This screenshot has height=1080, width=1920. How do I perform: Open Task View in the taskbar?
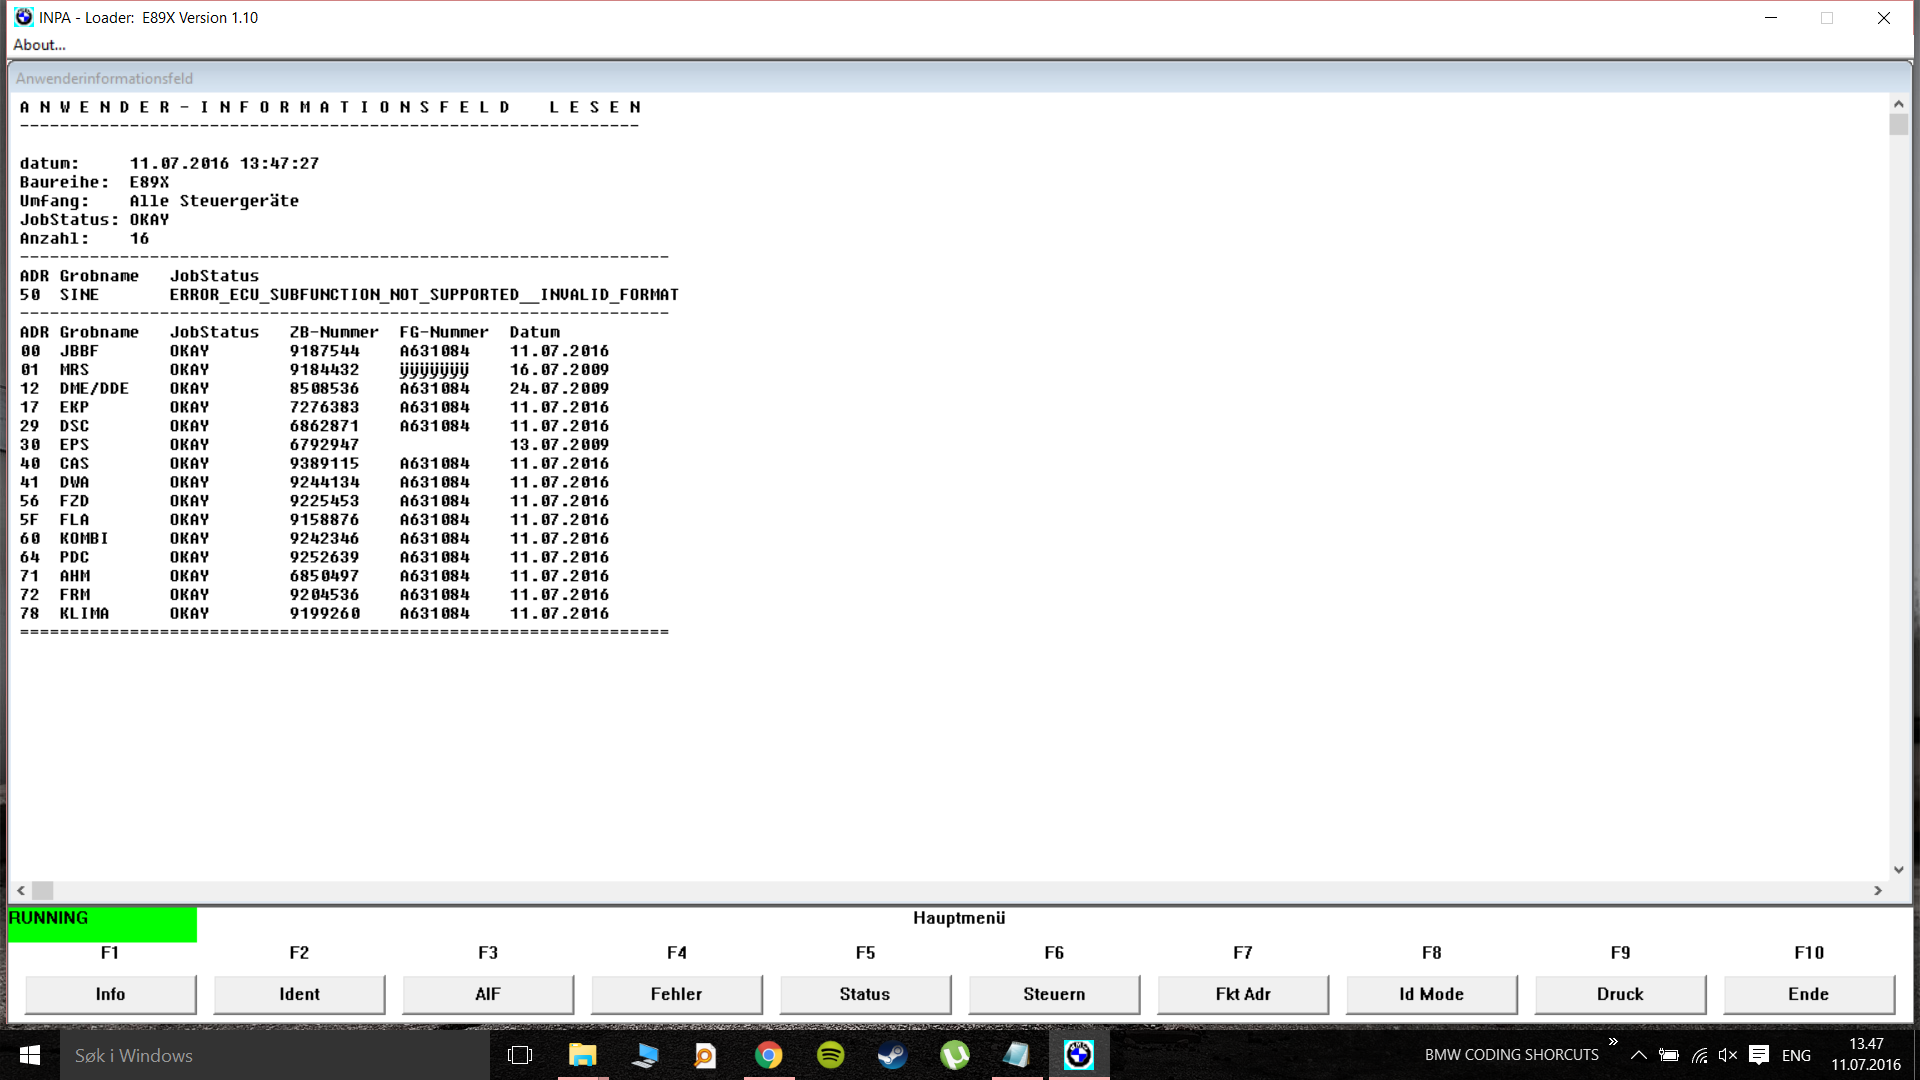(x=520, y=1055)
